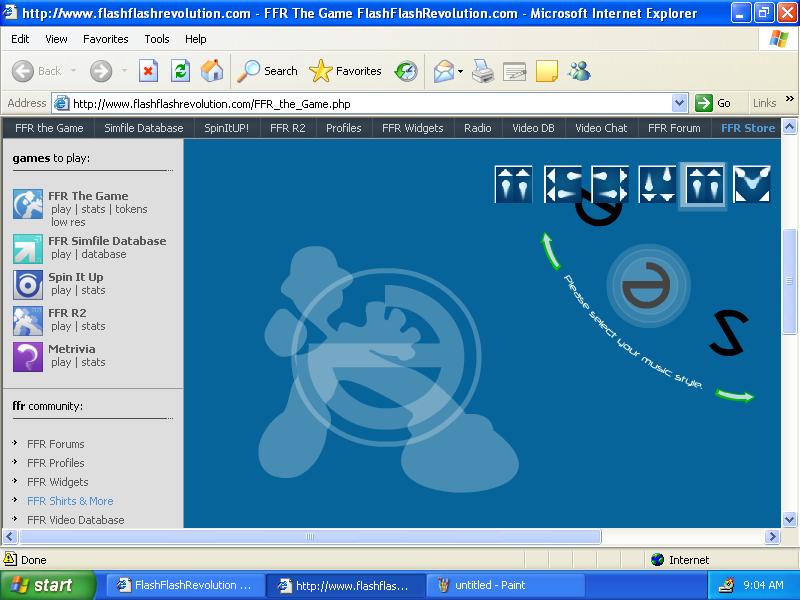The width and height of the screenshot is (800, 600).
Task: Open the Home page icon
Action: (x=212, y=71)
